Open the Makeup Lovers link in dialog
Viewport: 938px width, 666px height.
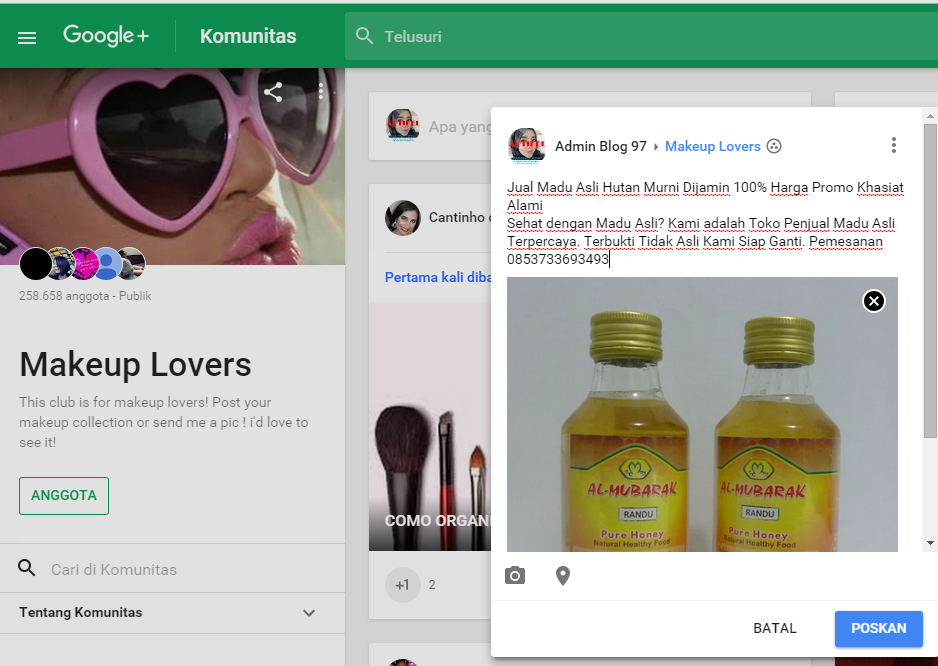click(712, 147)
